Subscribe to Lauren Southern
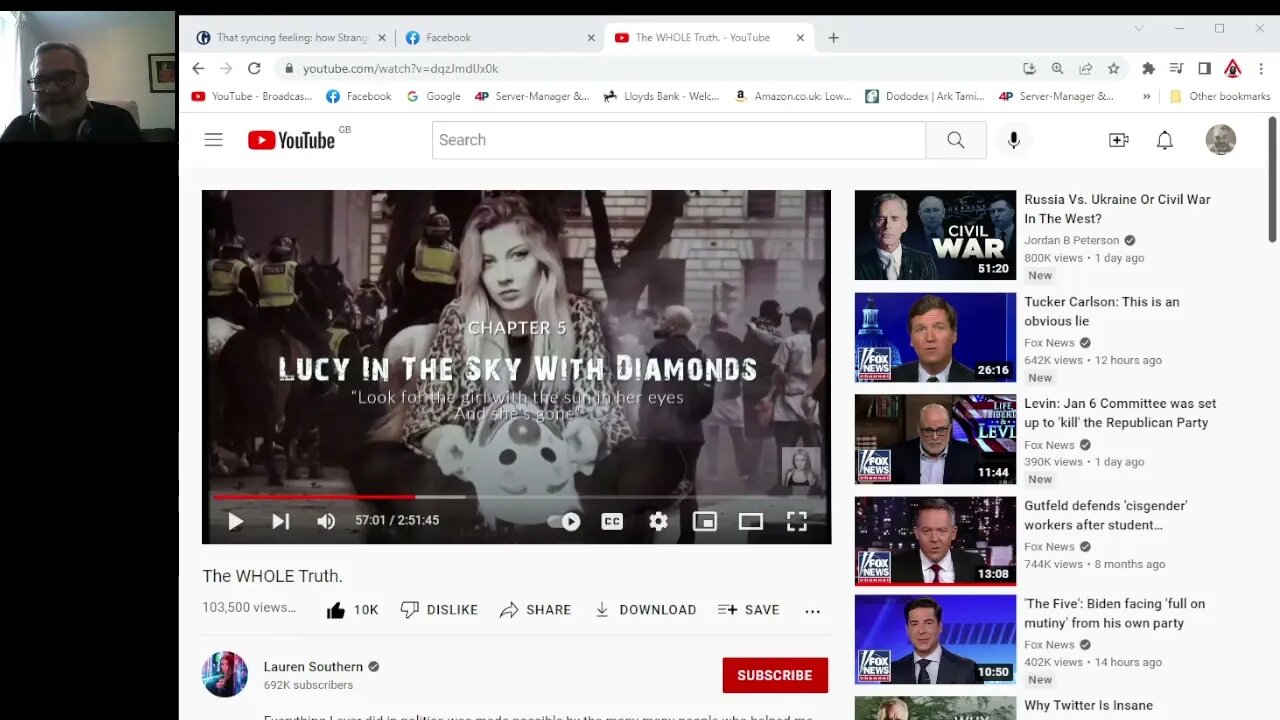This screenshot has height=720, width=1280. 775,675
